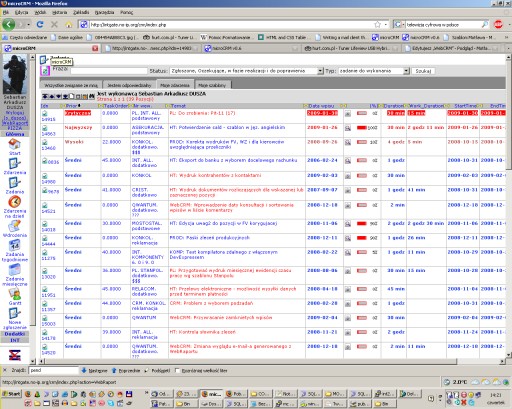Open the Edycja menu

(x=21, y=12)
